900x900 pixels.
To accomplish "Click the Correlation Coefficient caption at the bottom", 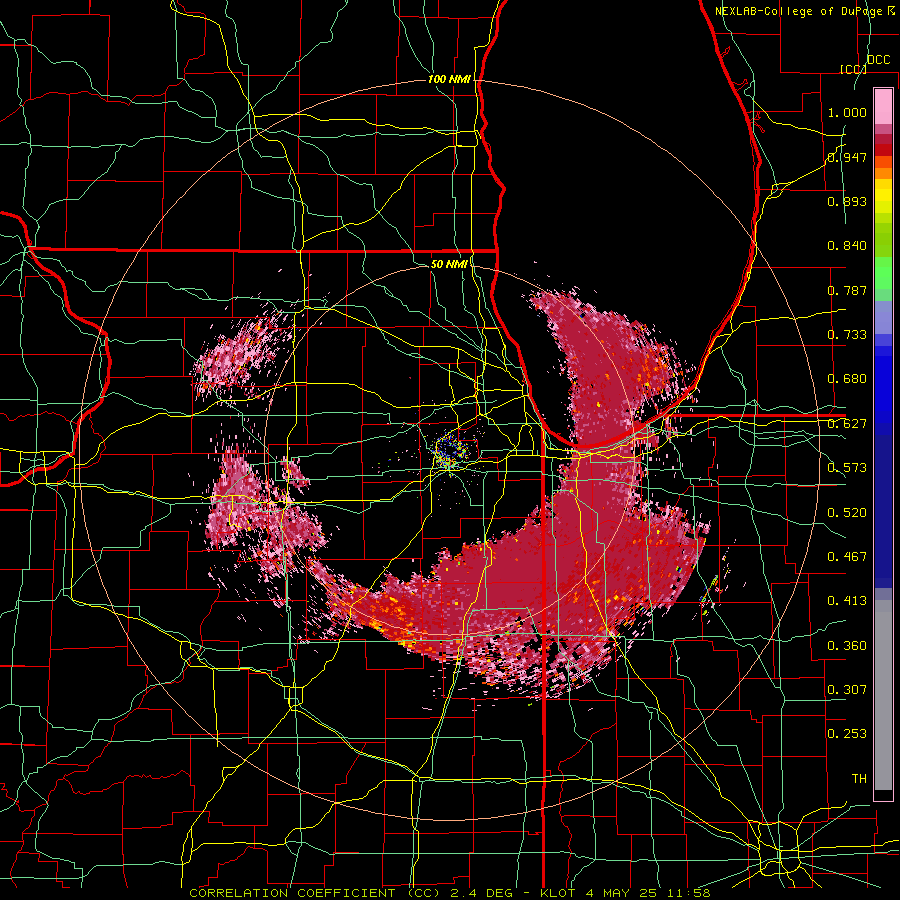I will click(x=450, y=893).
